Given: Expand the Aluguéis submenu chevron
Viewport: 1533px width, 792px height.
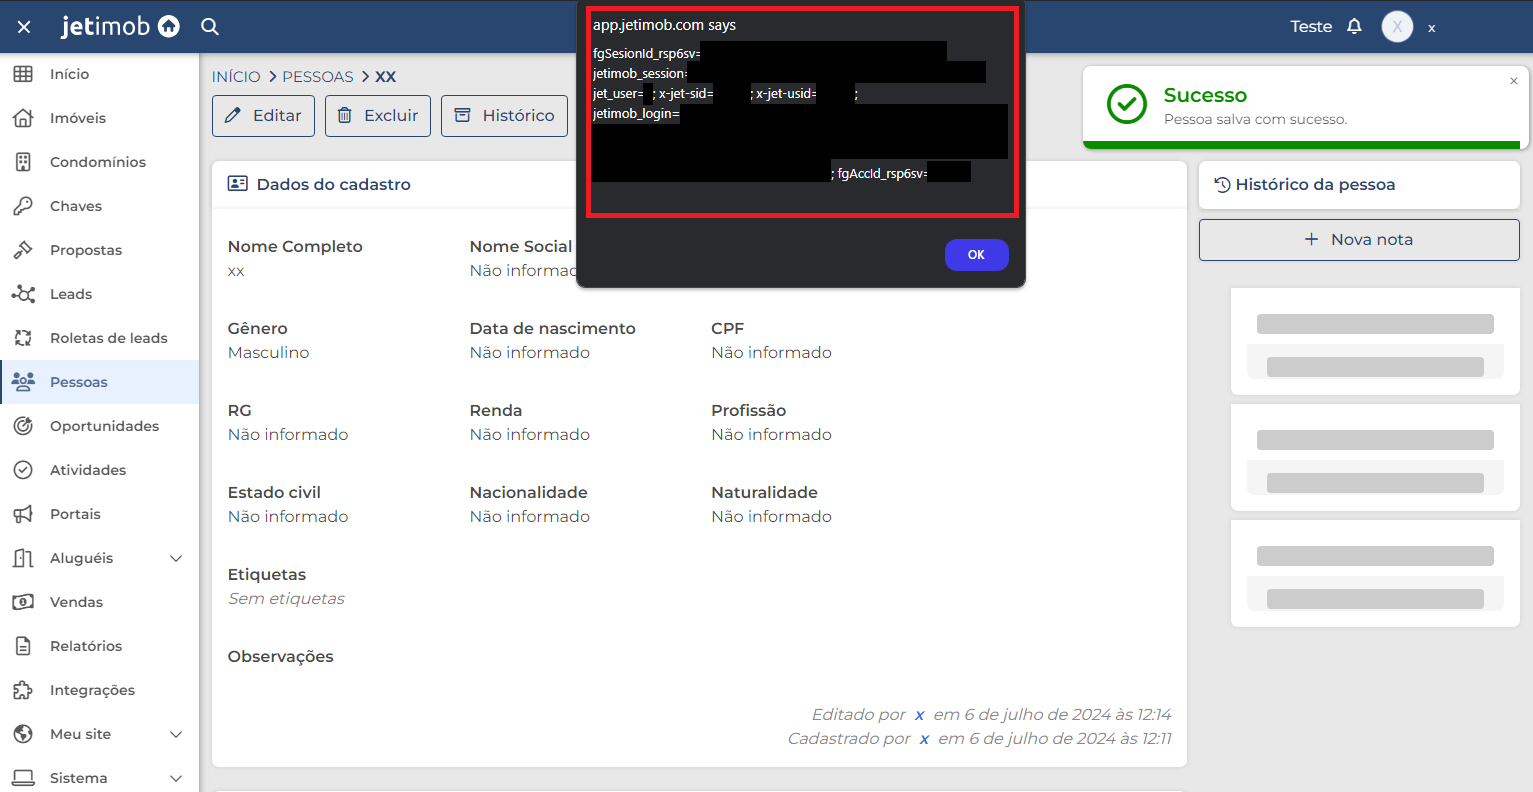Looking at the screenshot, I should coord(176,558).
